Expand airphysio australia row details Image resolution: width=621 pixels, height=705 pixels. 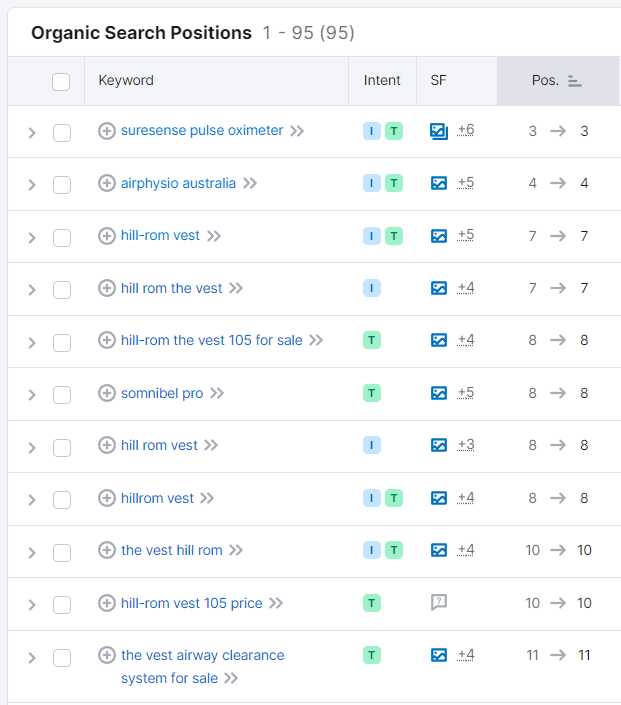point(32,185)
